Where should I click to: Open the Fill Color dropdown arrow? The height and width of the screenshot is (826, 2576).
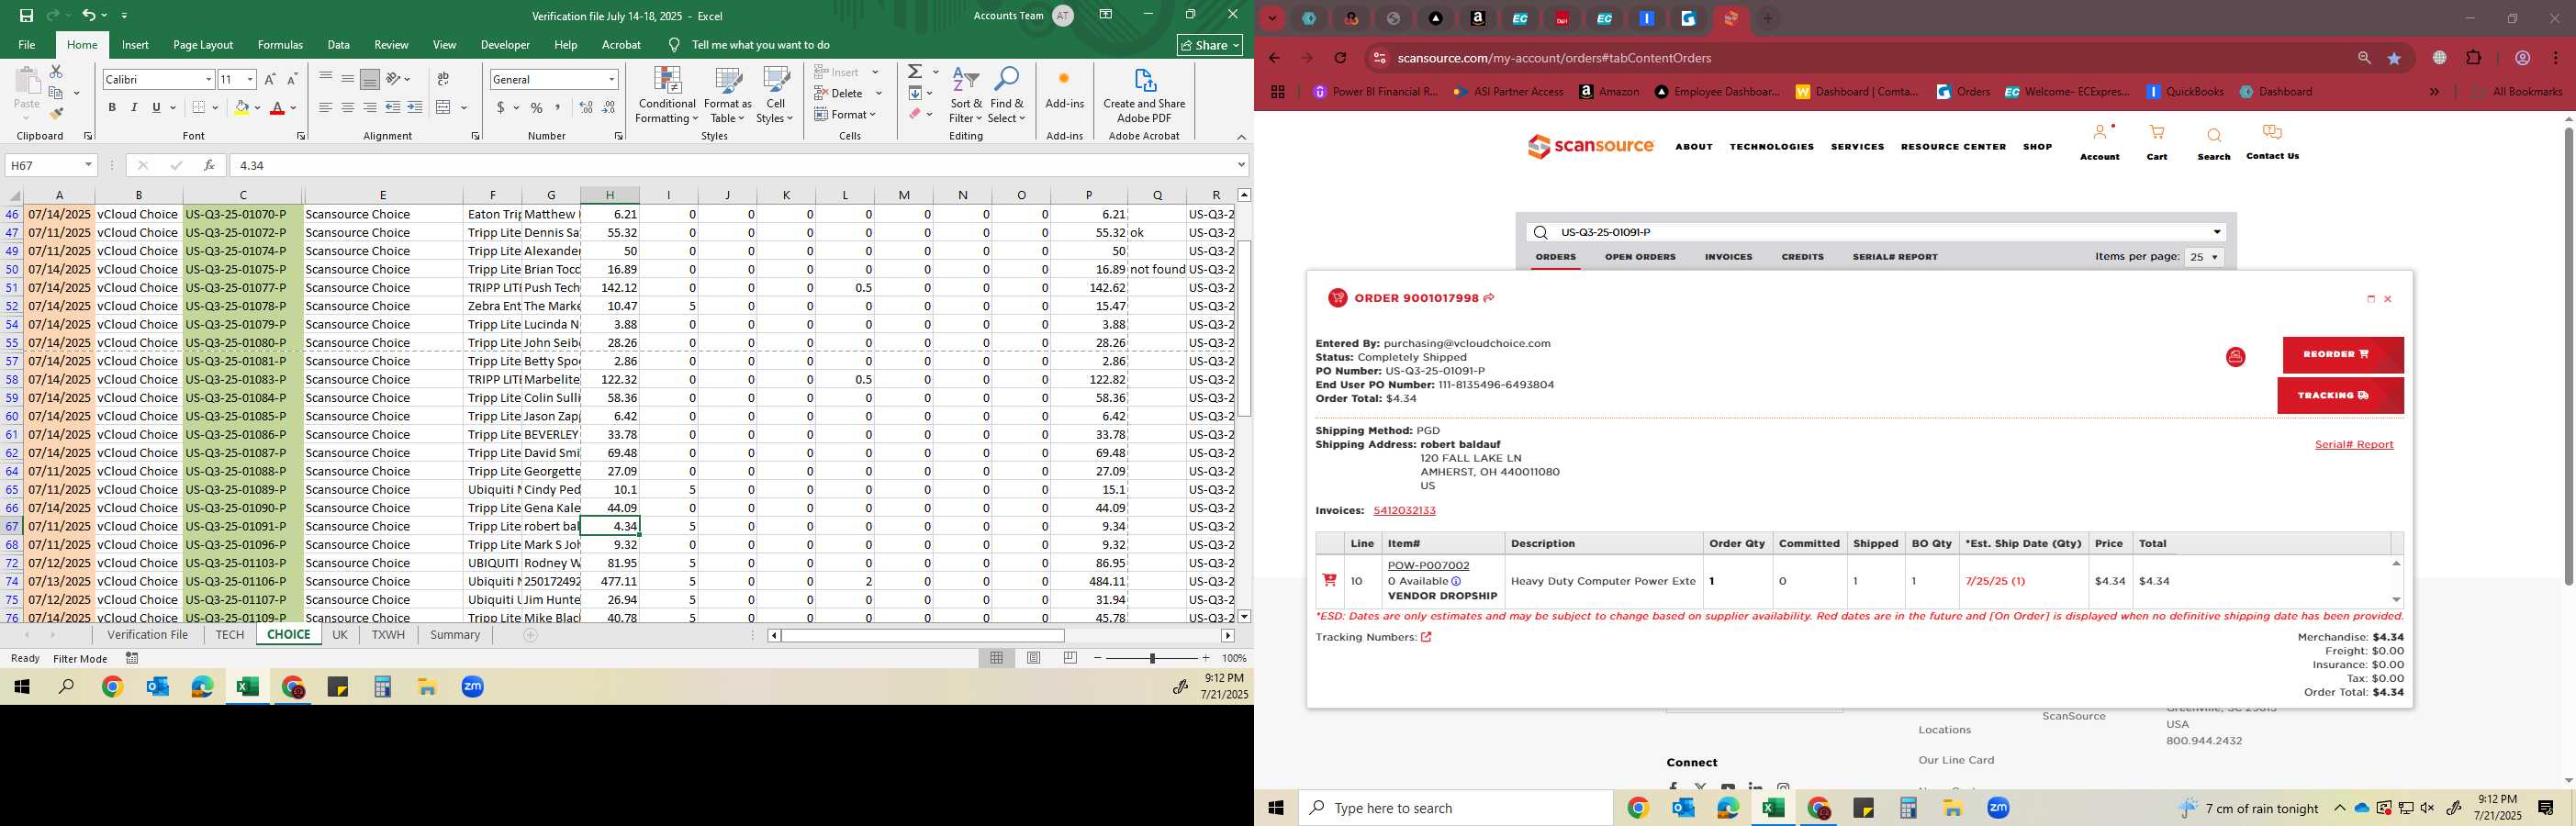(257, 108)
